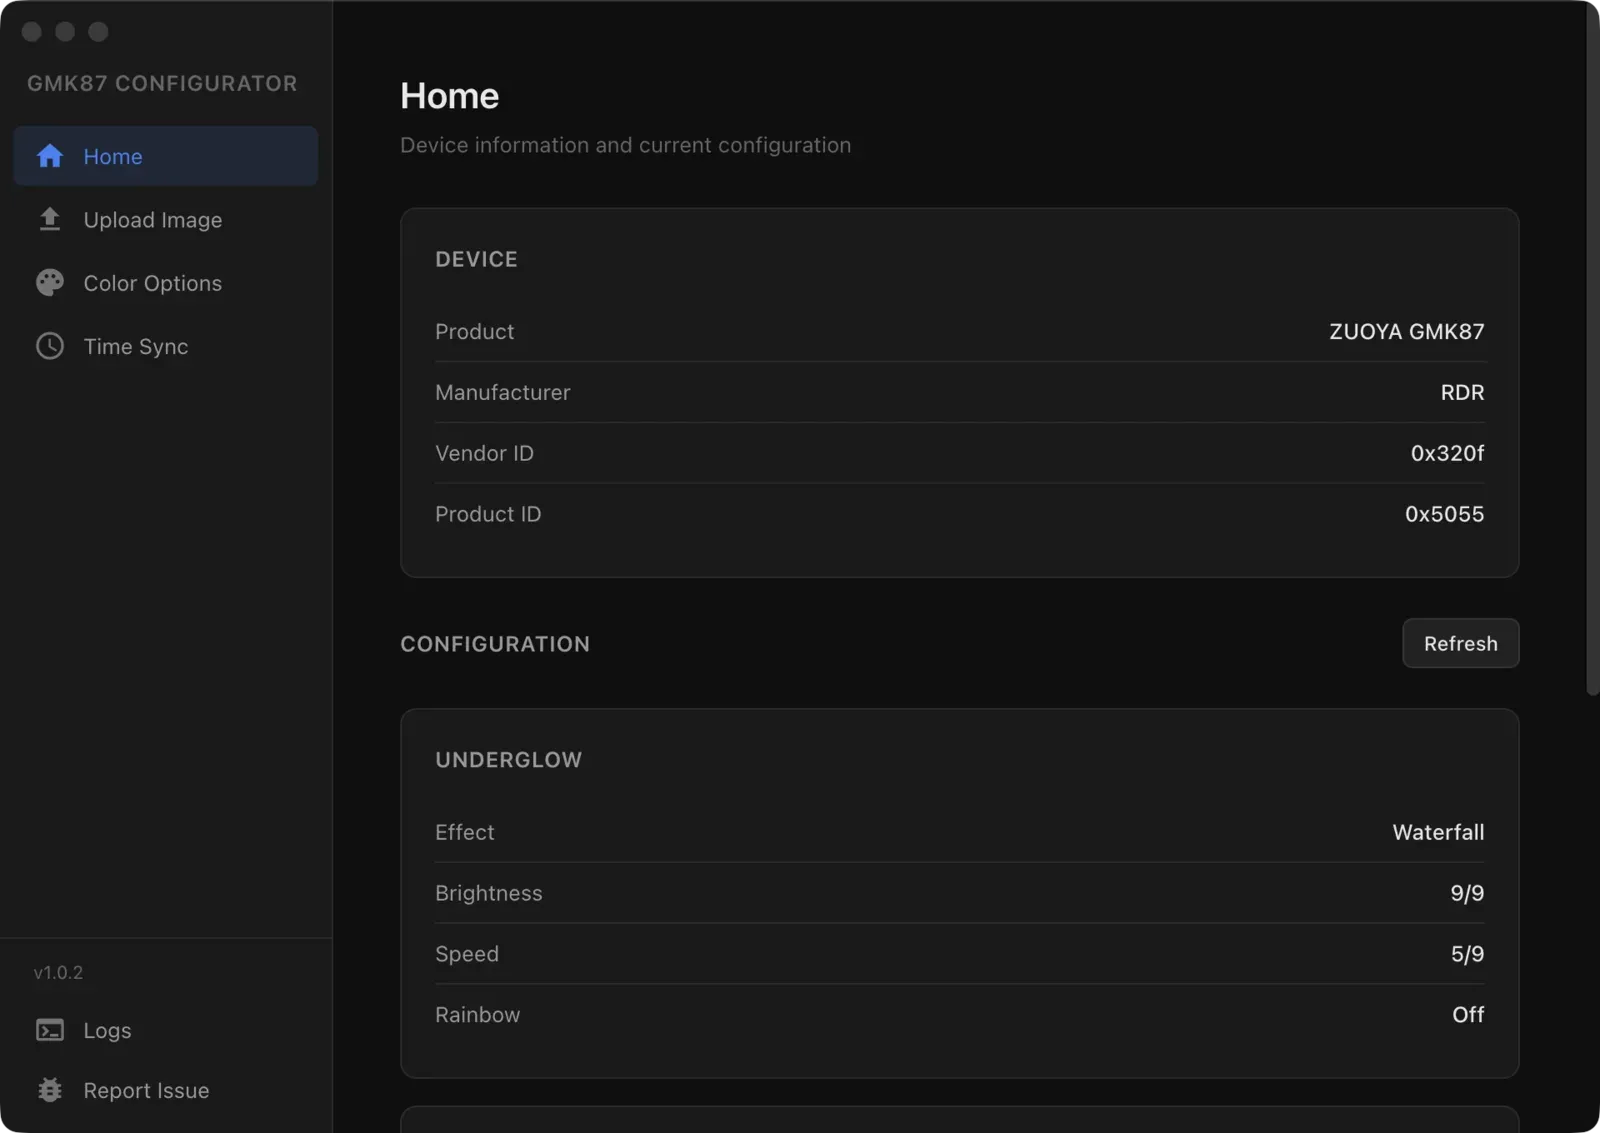
Task: Click the Home page heading
Action: pos(449,96)
